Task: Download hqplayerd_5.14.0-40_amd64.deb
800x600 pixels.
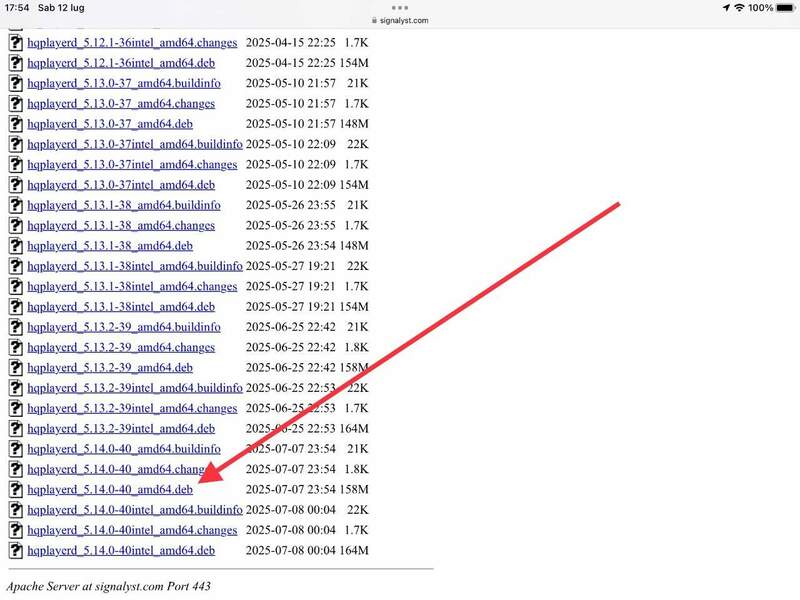Action: 110,490
